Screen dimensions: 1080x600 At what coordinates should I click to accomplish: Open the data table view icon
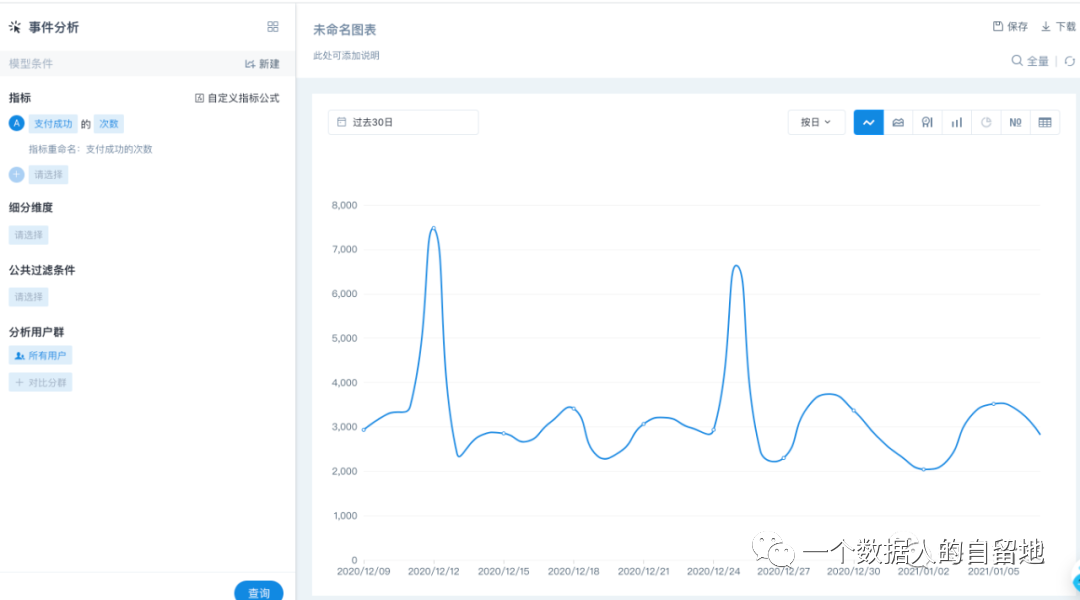click(x=1045, y=122)
